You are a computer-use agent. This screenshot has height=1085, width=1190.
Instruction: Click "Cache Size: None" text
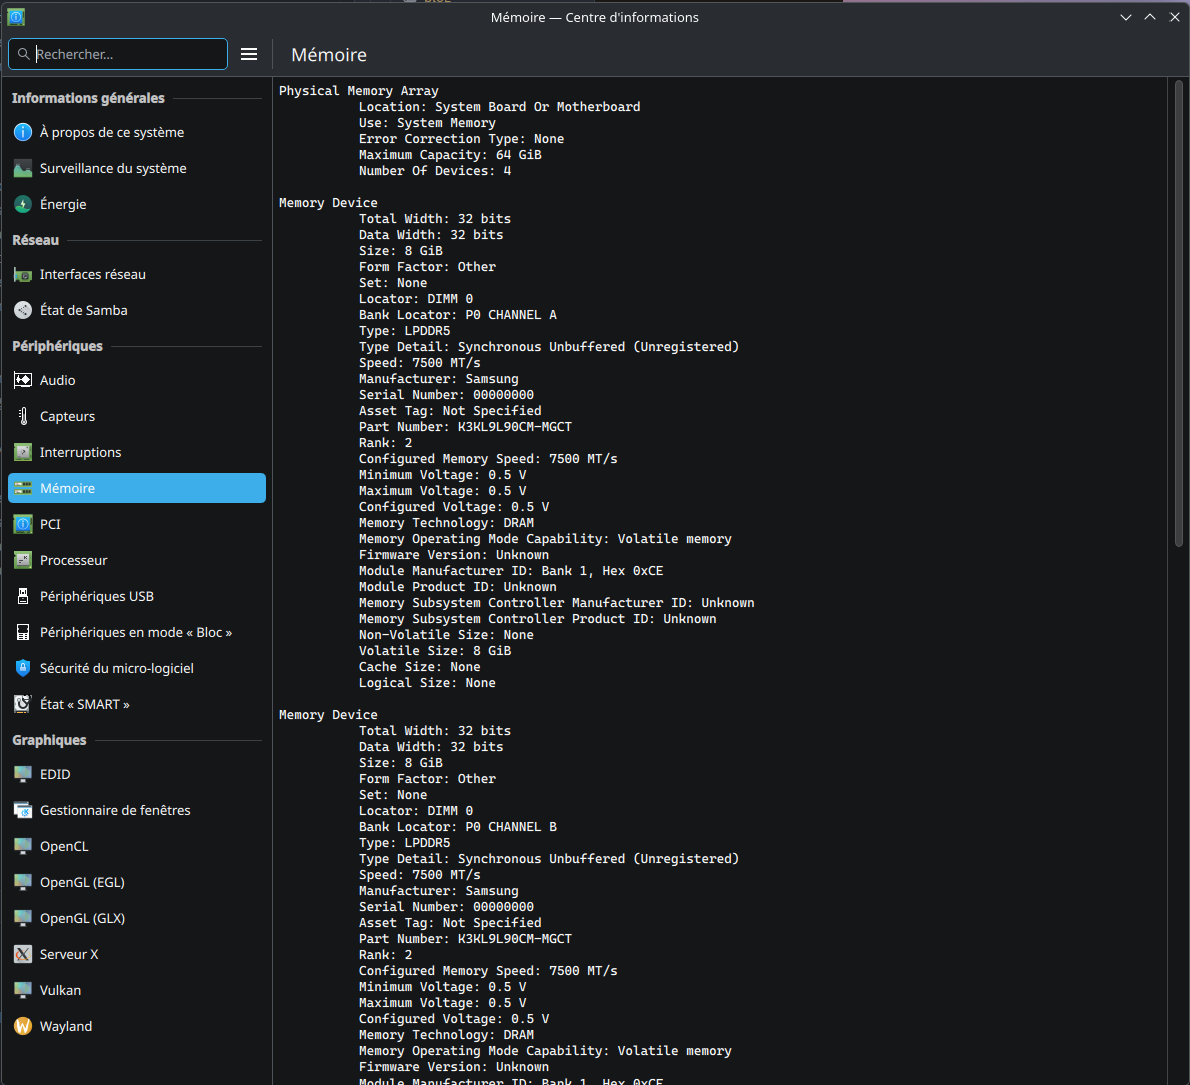pyautogui.click(x=420, y=667)
